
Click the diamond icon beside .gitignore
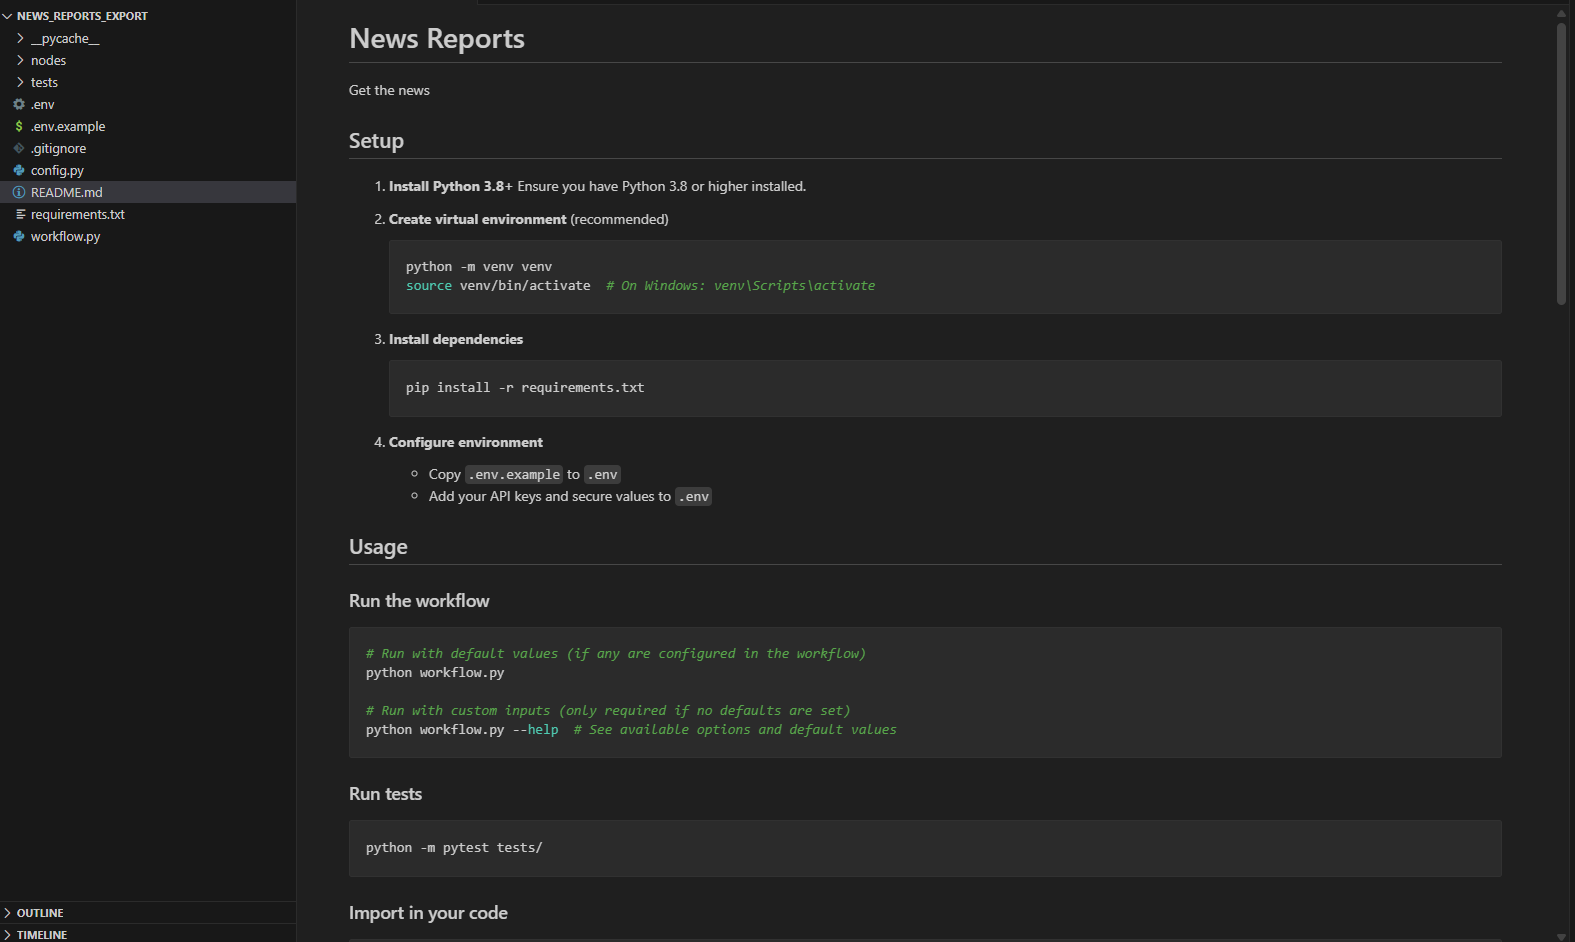click(x=19, y=148)
